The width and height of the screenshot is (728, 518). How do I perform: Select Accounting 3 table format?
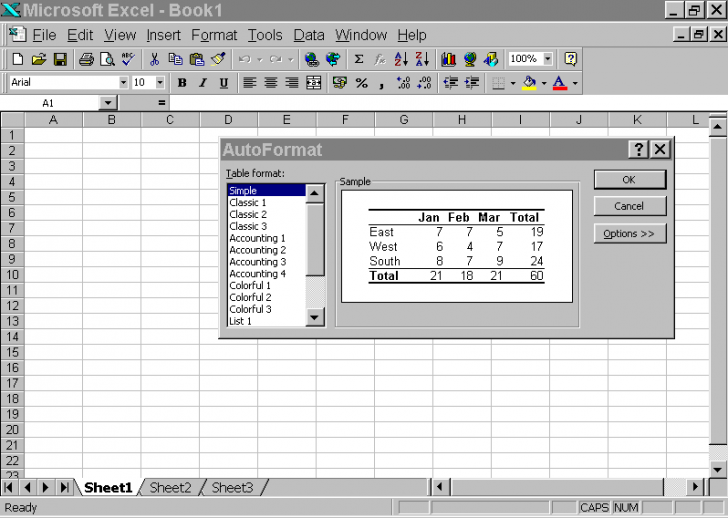266,262
